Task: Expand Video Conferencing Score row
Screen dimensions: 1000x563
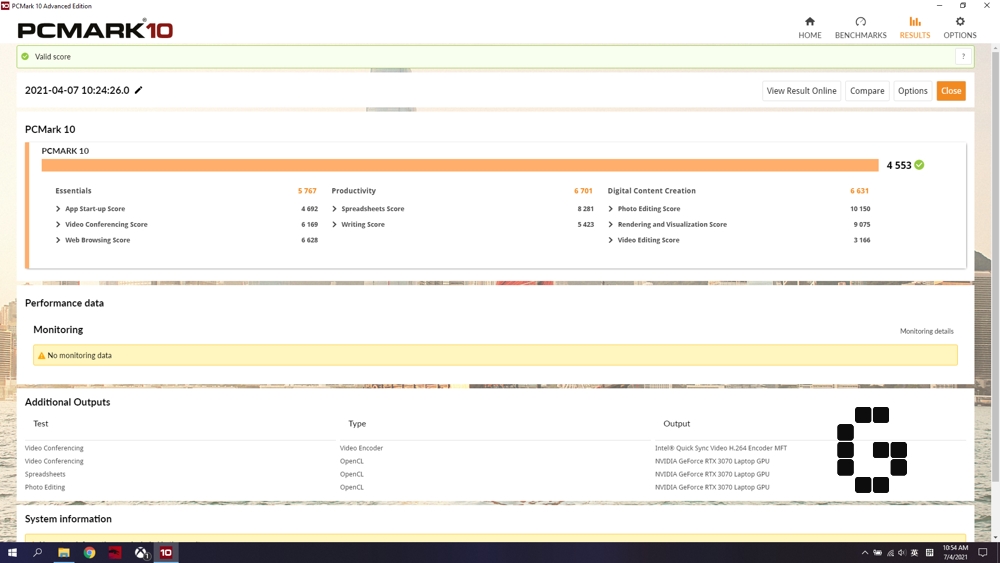Action: pyautogui.click(x=59, y=225)
